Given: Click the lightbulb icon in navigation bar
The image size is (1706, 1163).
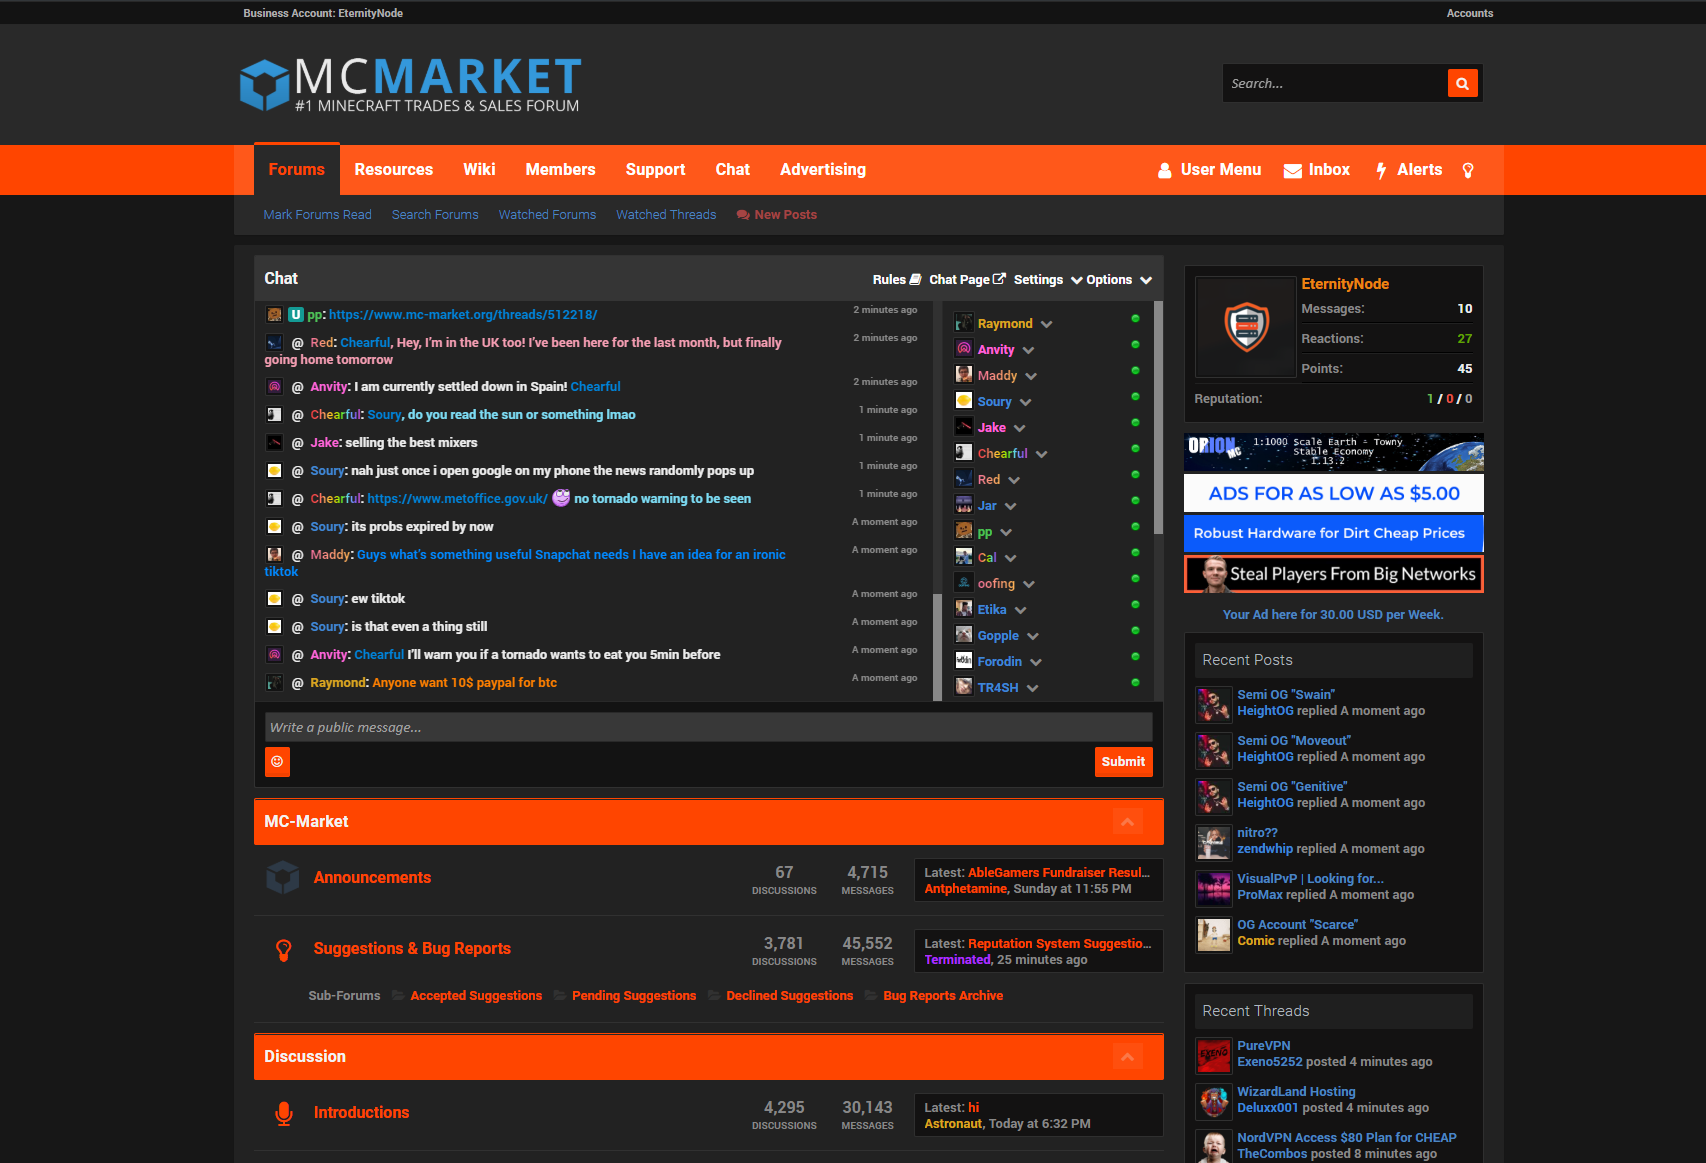Looking at the screenshot, I should click(1468, 171).
